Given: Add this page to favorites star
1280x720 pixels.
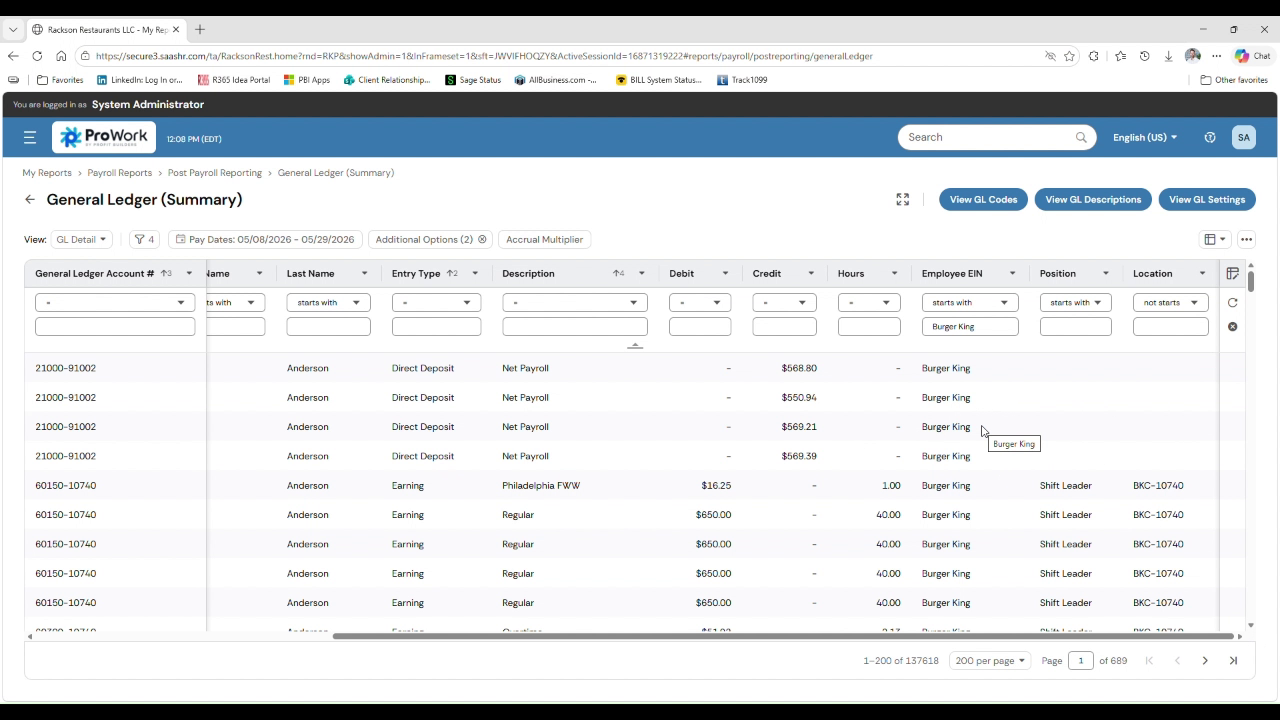Looking at the screenshot, I should tap(1069, 56).
